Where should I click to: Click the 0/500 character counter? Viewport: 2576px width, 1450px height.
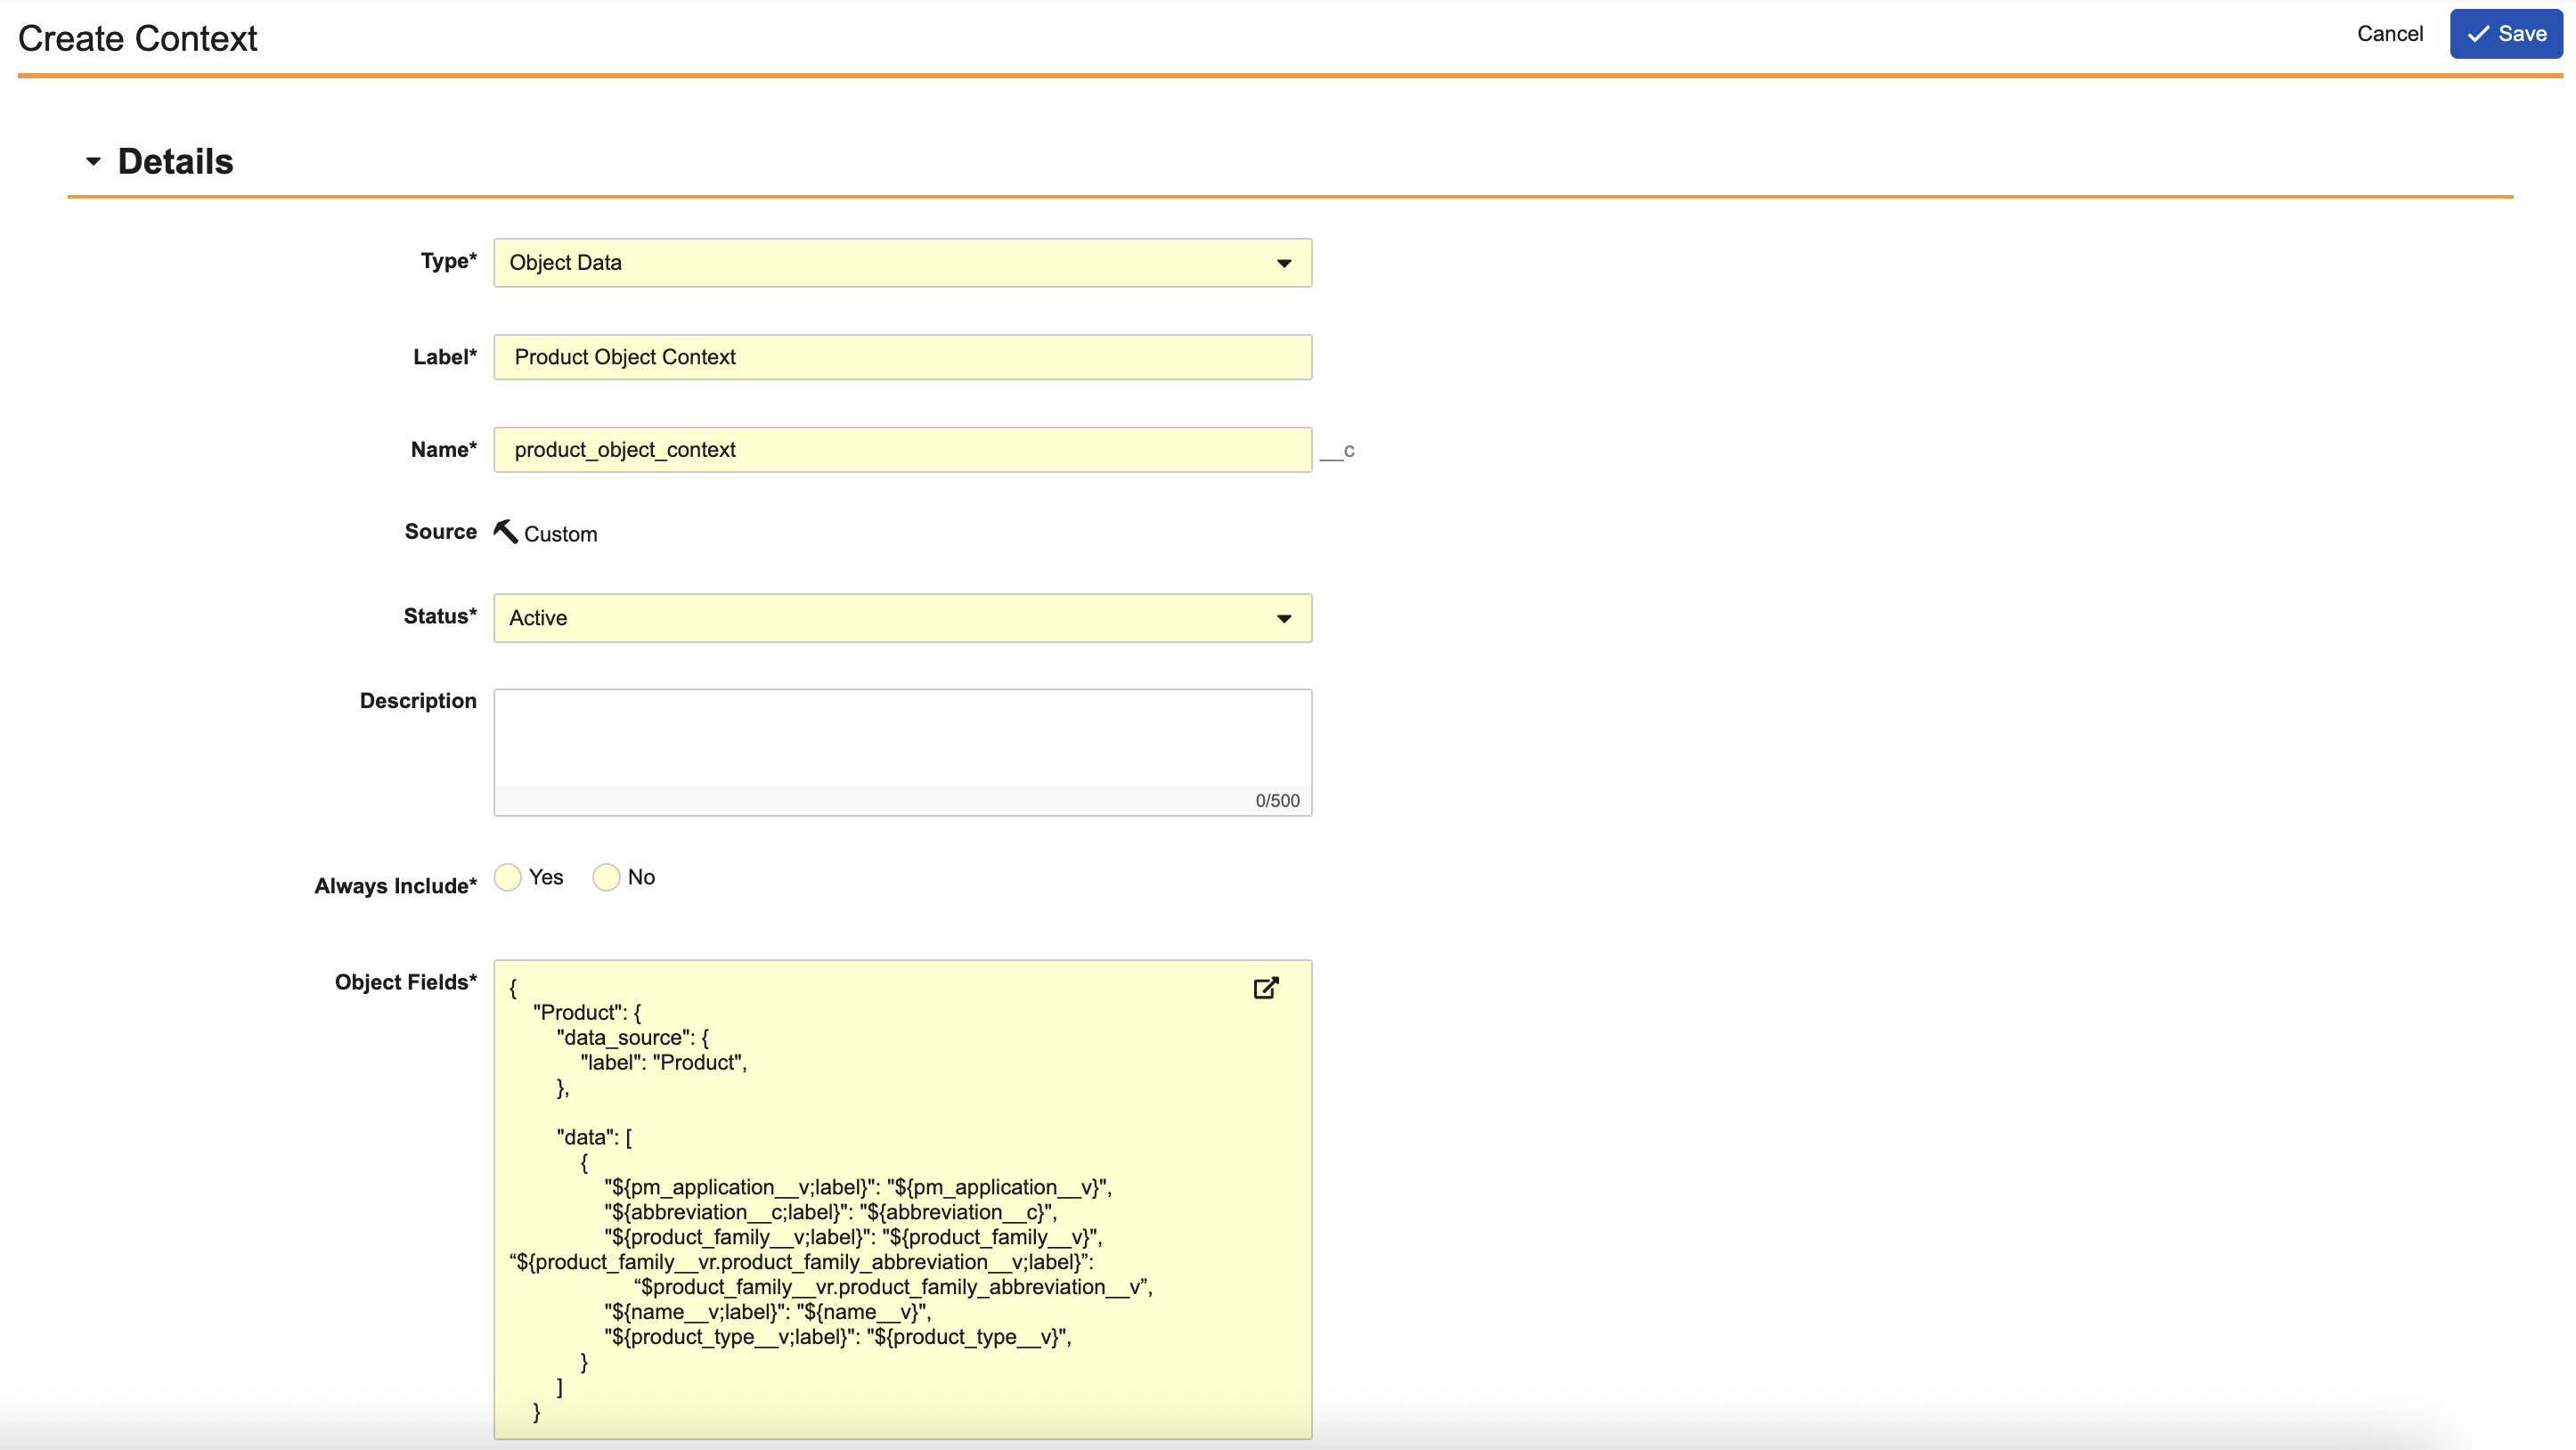point(1277,800)
